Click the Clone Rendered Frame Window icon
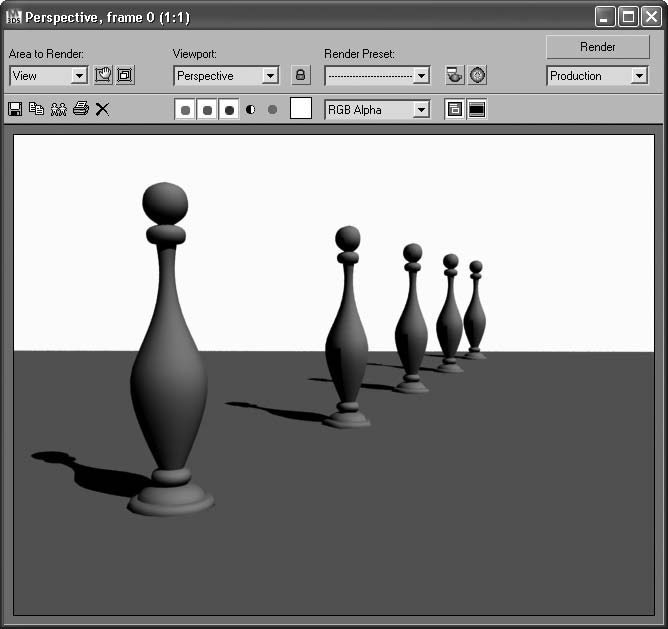 (58, 109)
